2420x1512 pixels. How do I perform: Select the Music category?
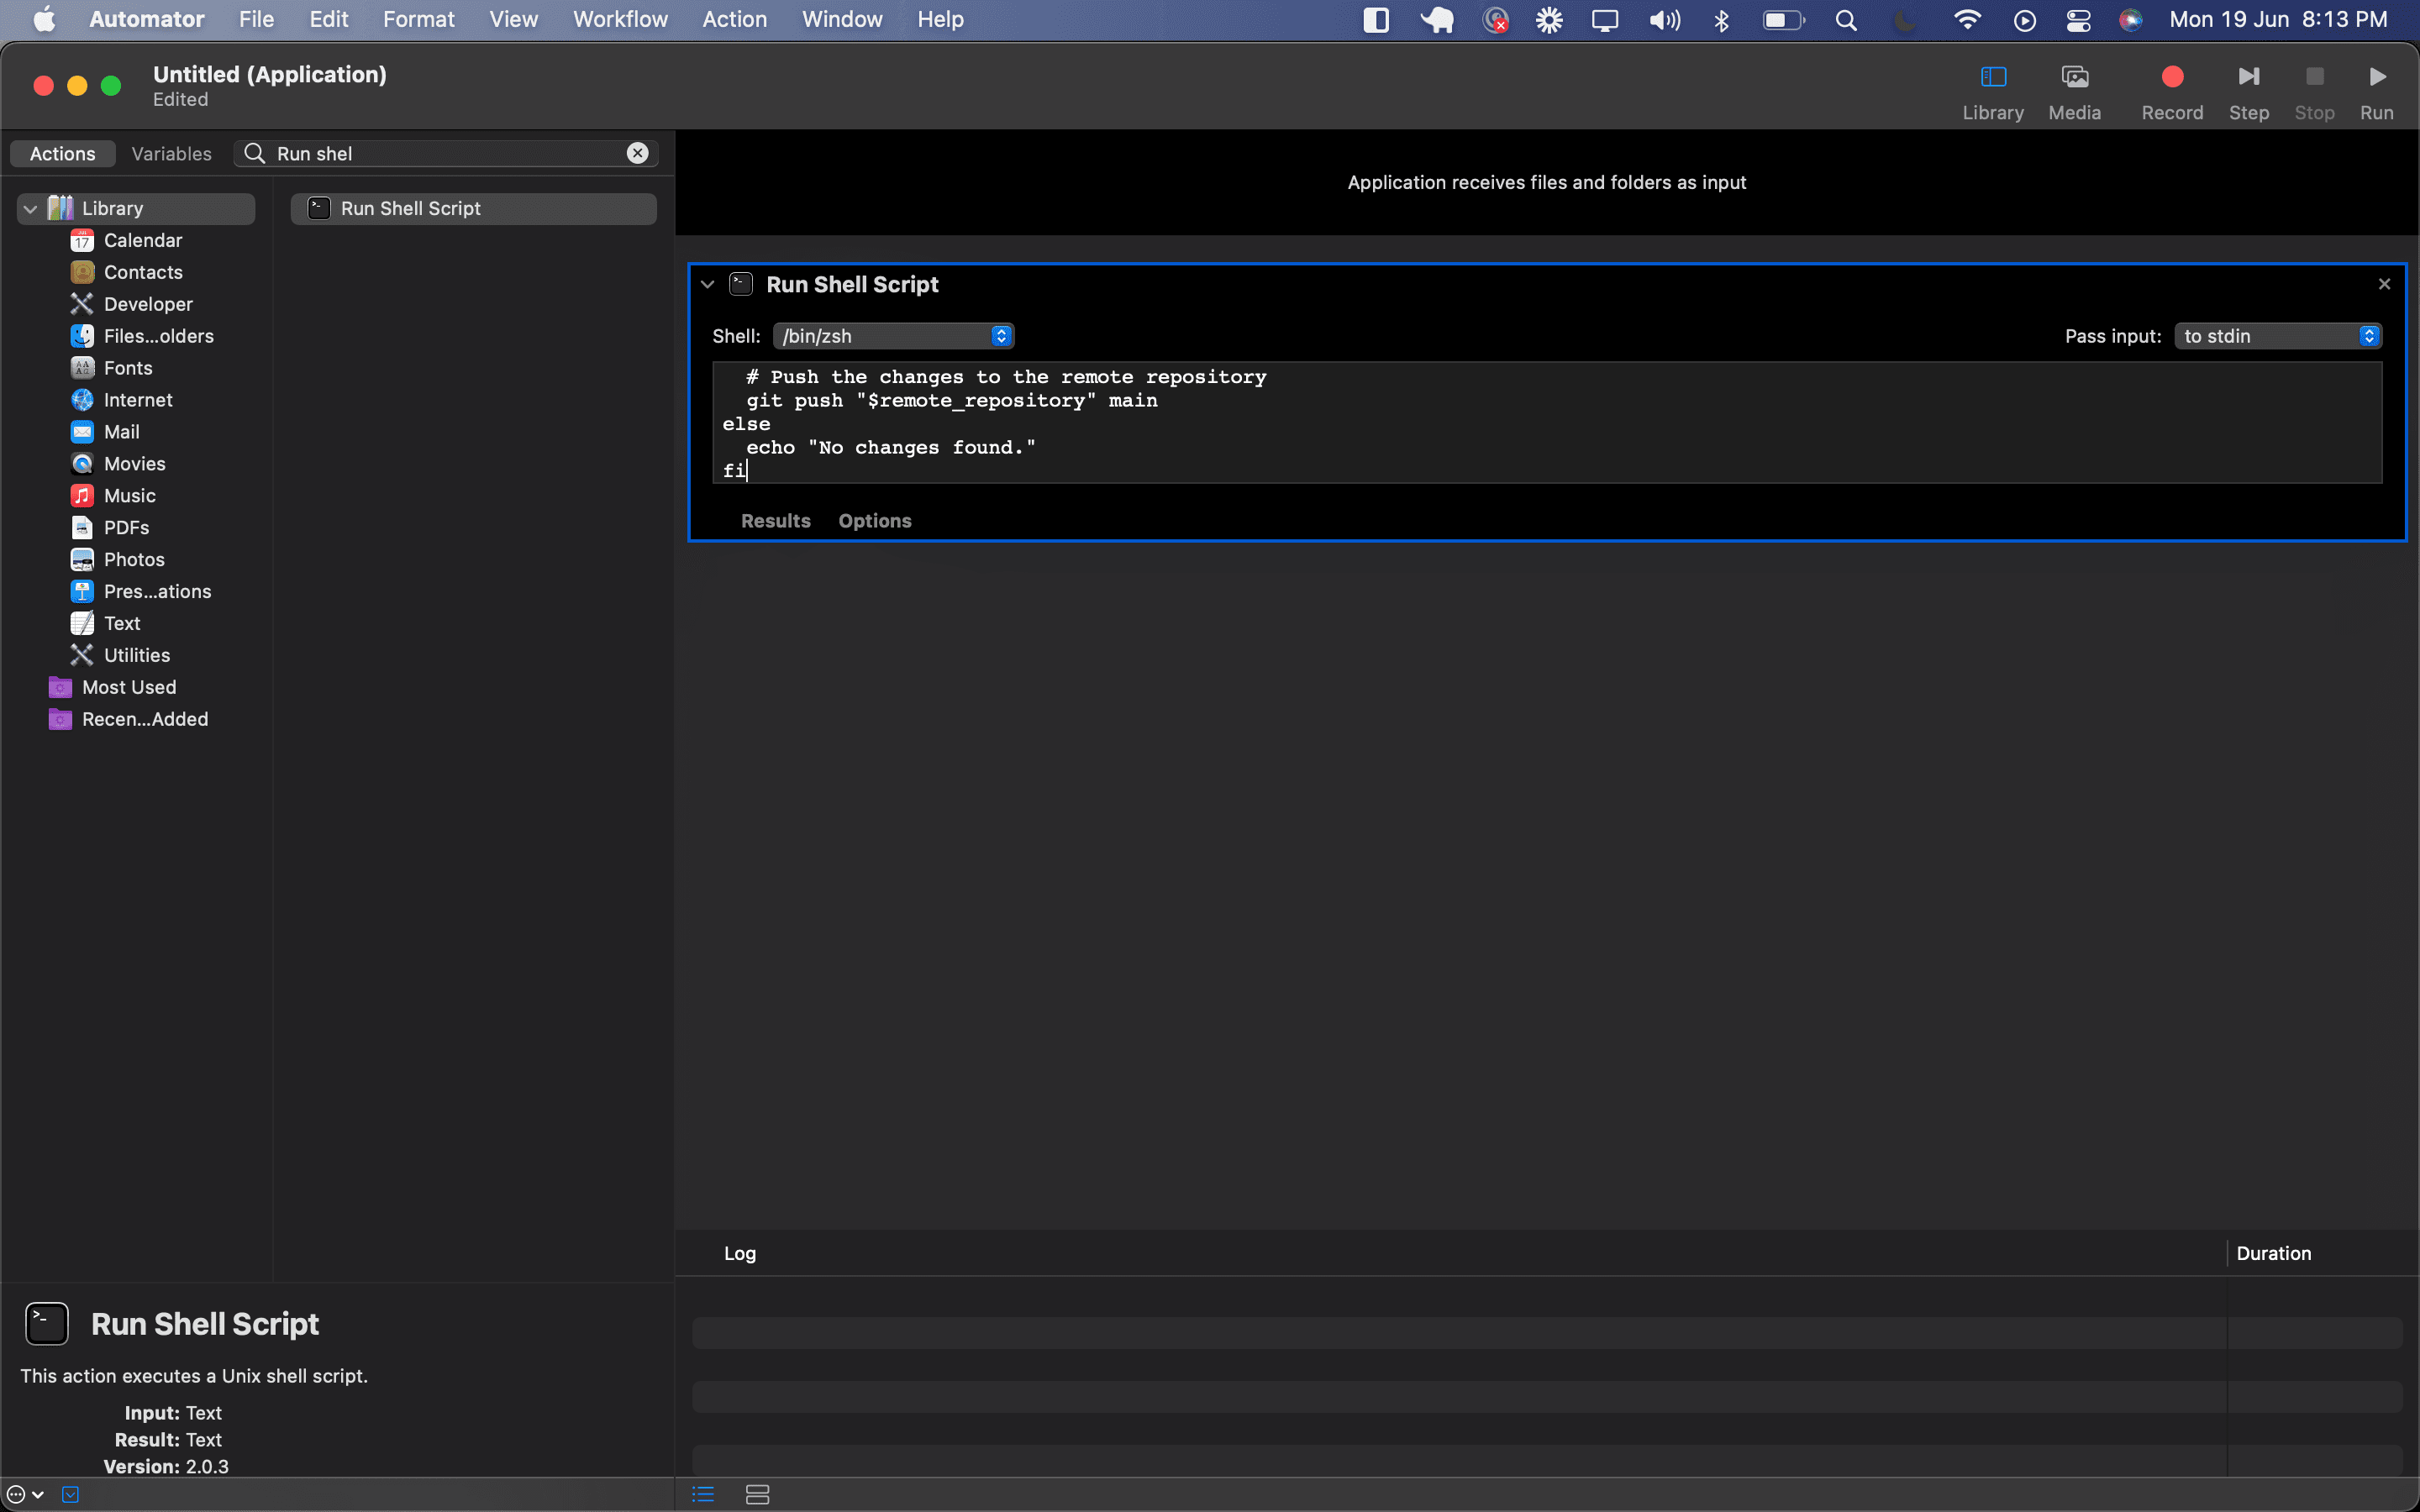[112, 496]
